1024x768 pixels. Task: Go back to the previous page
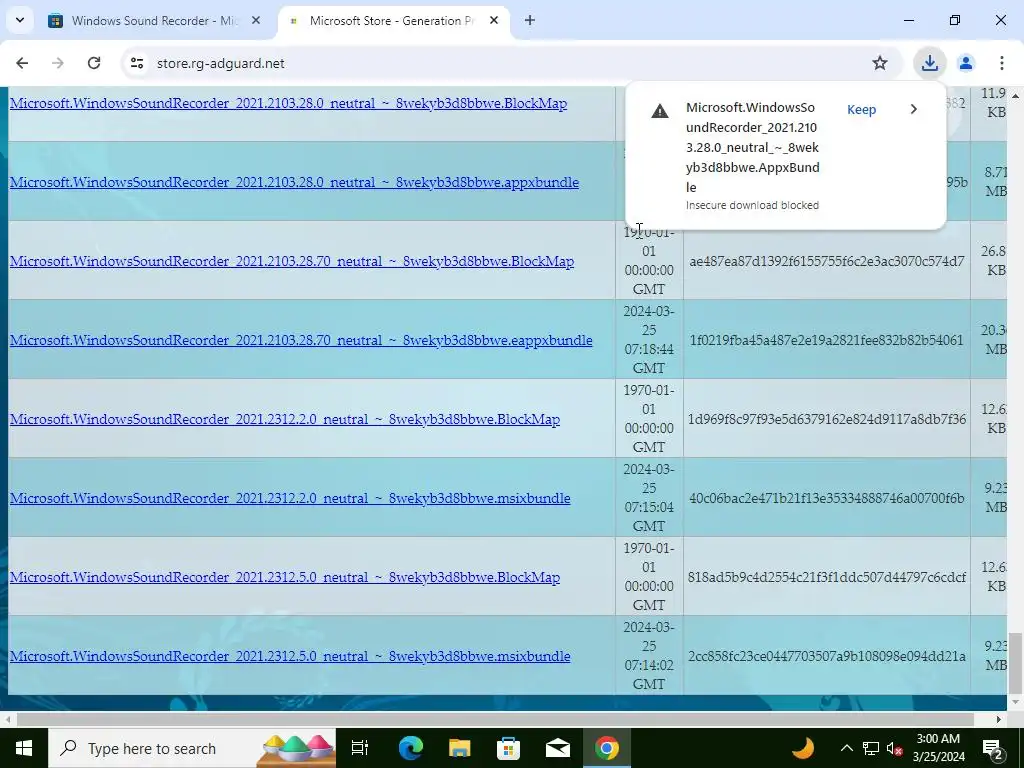pyautogui.click(x=22, y=63)
